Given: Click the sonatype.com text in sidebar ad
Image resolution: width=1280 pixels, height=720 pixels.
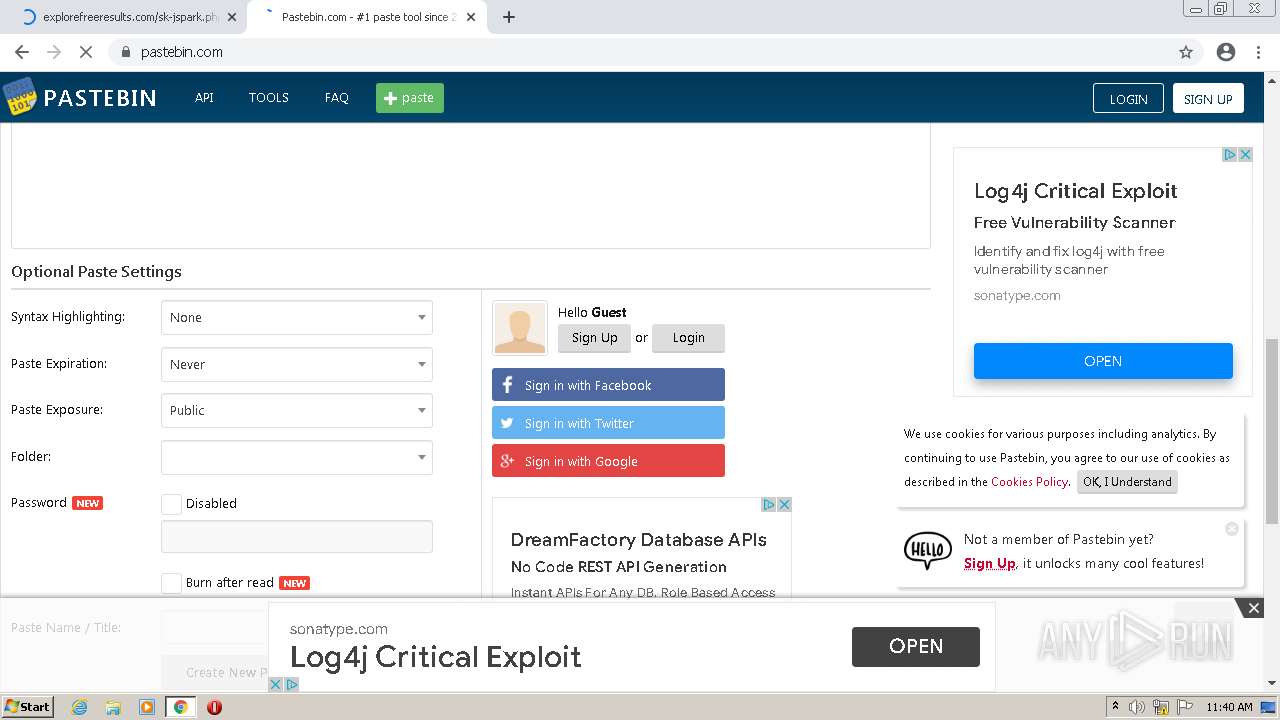Looking at the screenshot, I should (1017, 296).
